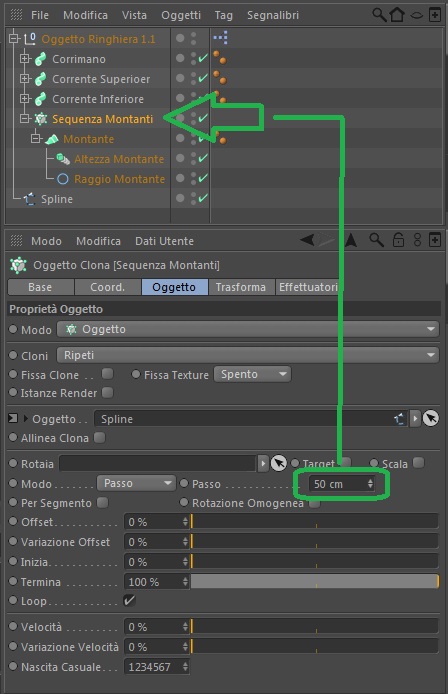Click the empty Rotaia link field

coord(158,463)
